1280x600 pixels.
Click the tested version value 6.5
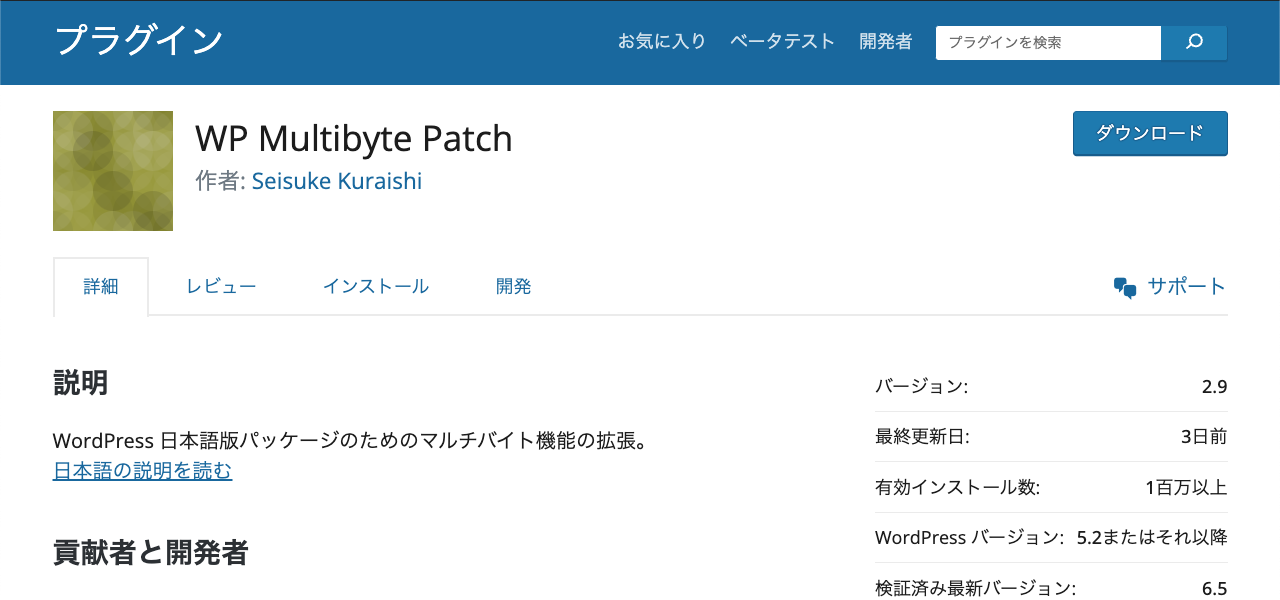1215,589
